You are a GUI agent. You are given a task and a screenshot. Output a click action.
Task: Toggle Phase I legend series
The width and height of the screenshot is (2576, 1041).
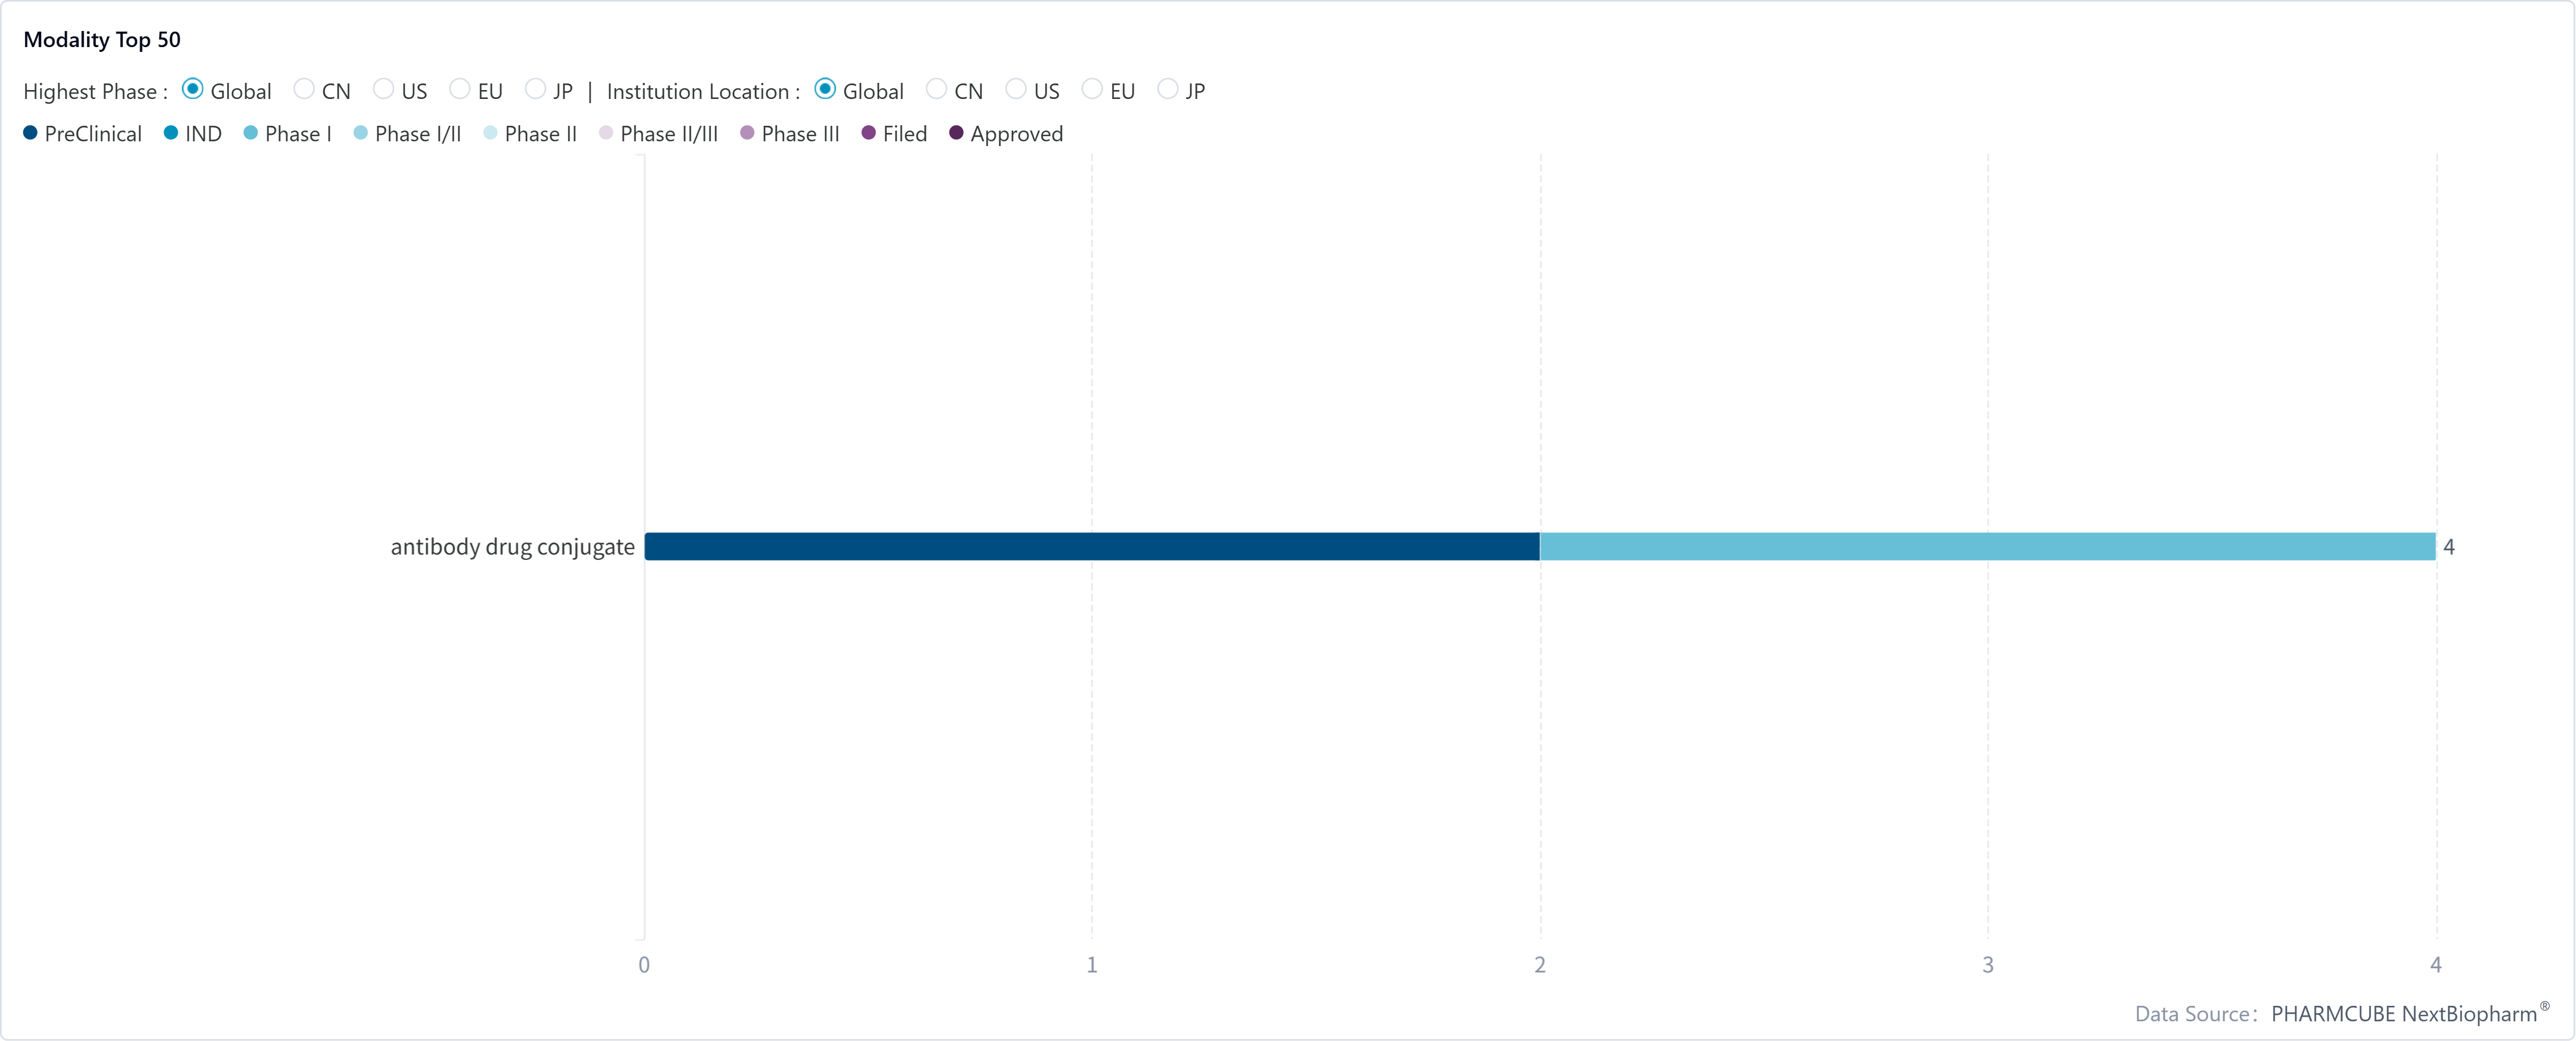click(288, 134)
